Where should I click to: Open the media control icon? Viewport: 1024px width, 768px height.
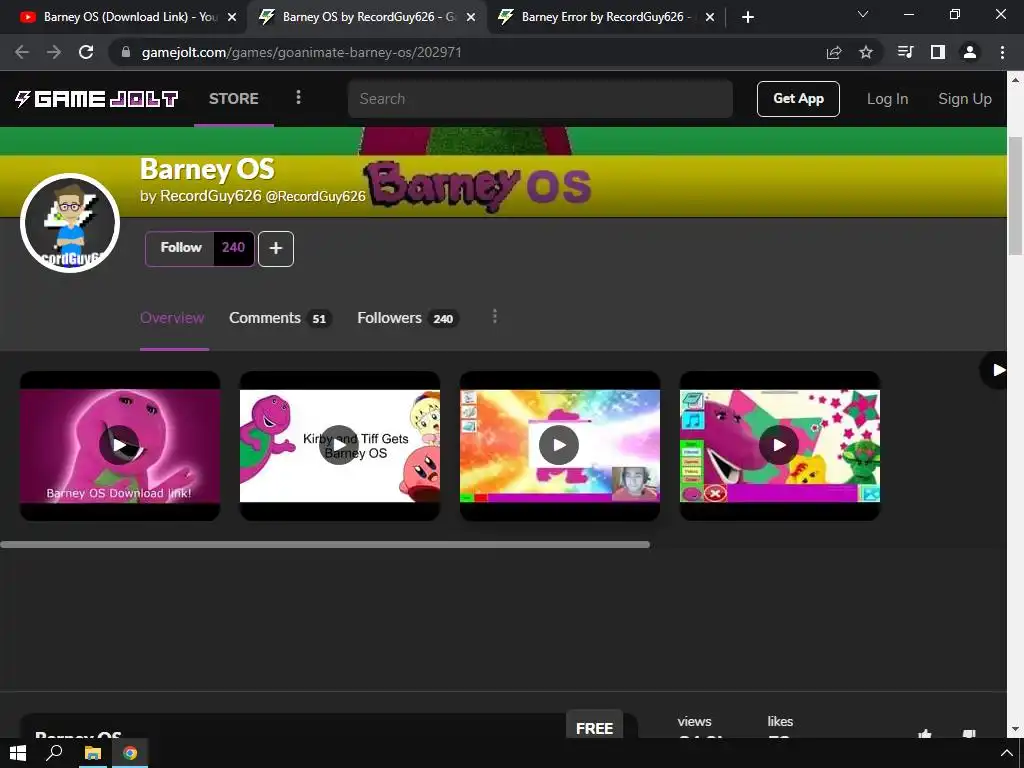pyautogui.click(x=905, y=52)
